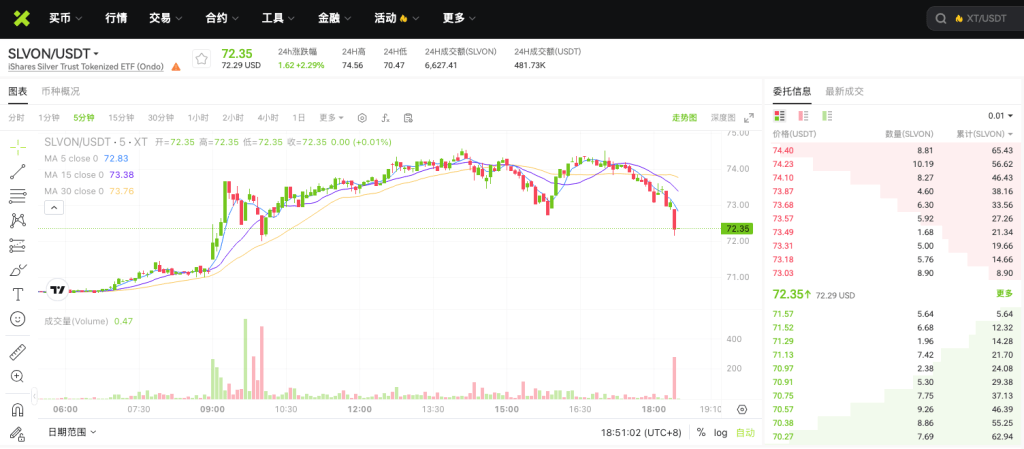Expand the 金融 menu

[x=335, y=18]
